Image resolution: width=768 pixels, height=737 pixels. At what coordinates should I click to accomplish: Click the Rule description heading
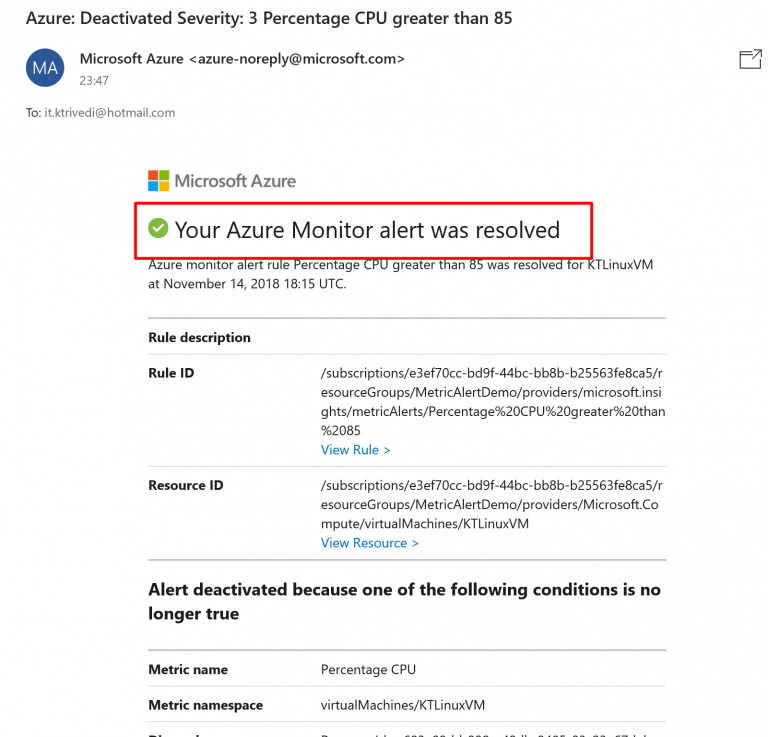(199, 338)
